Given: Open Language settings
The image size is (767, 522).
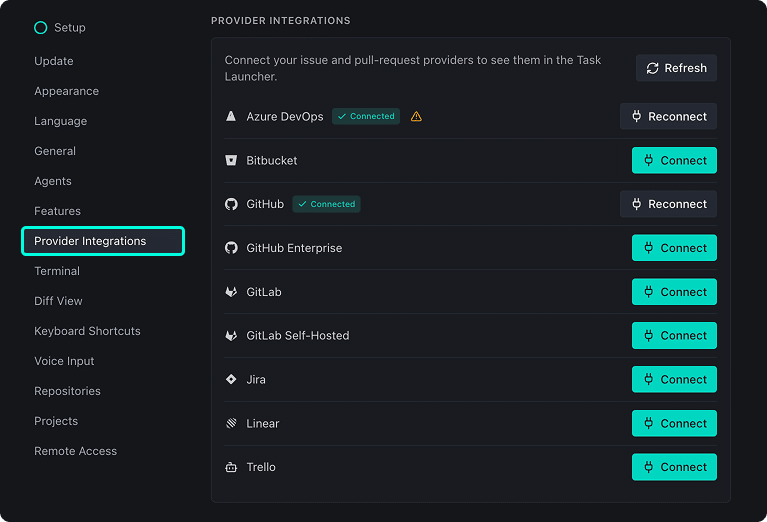Looking at the screenshot, I should 61,121.
